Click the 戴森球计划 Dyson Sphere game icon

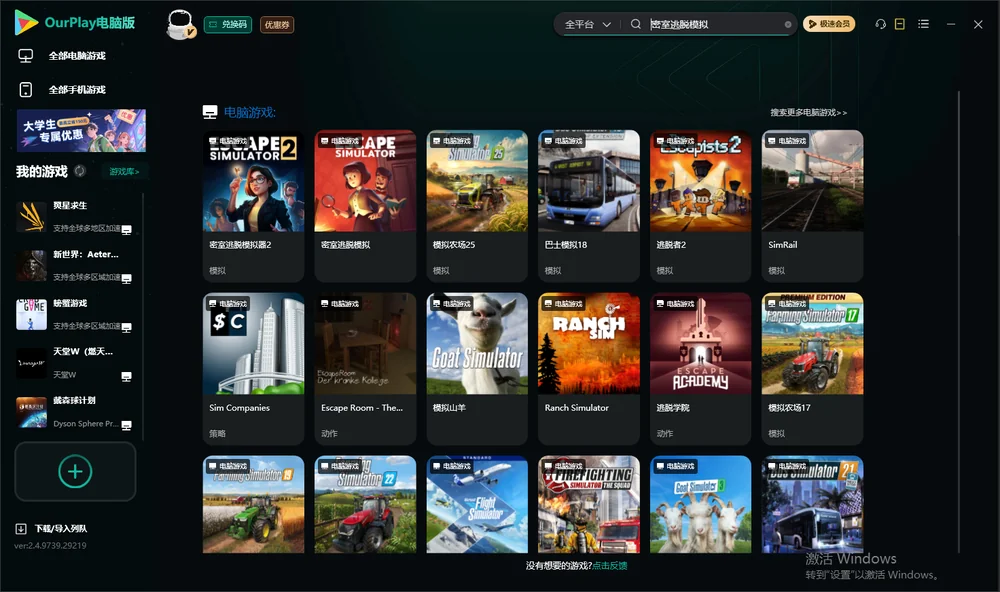click(31, 412)
